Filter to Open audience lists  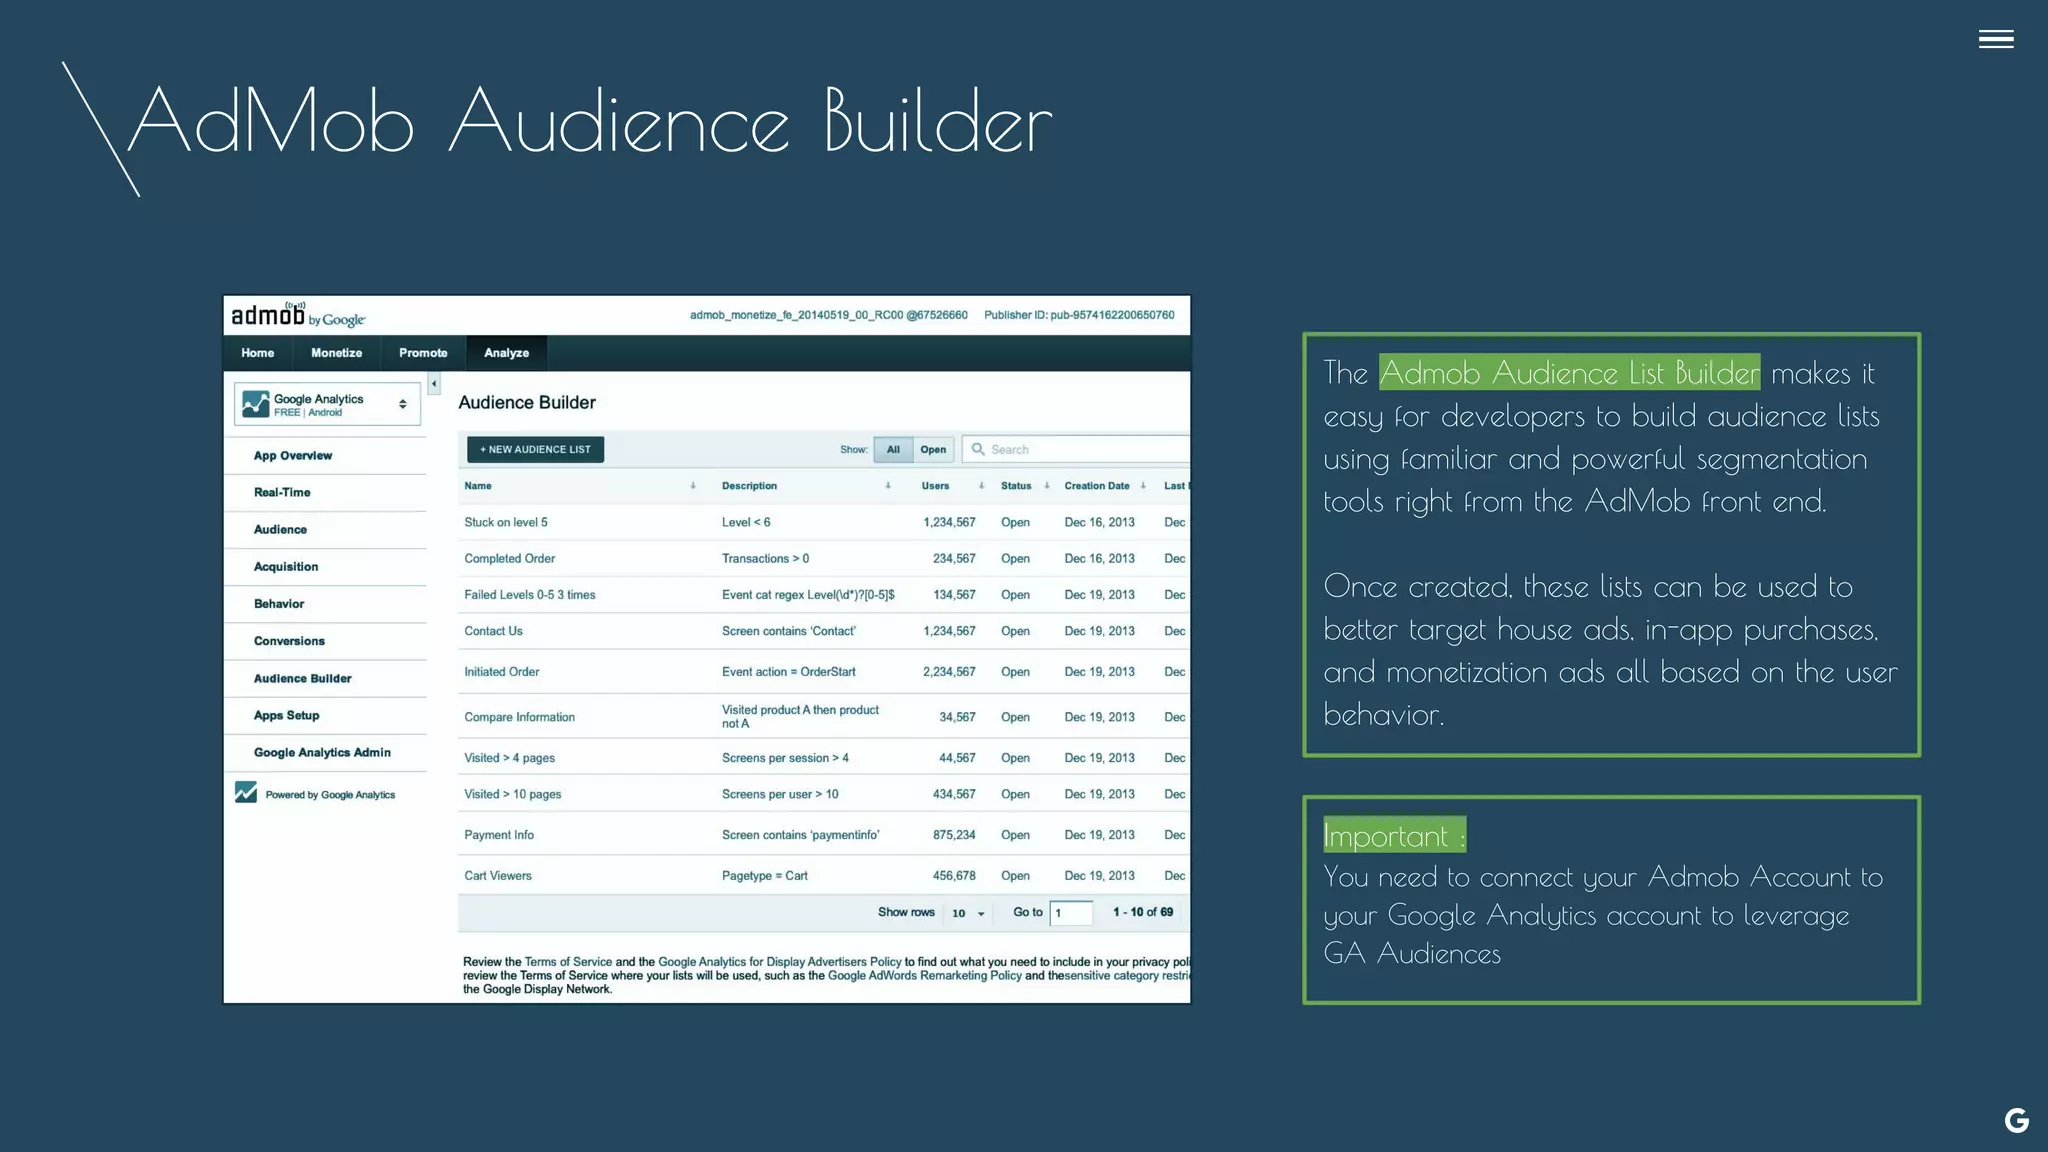tap(933, 450)
